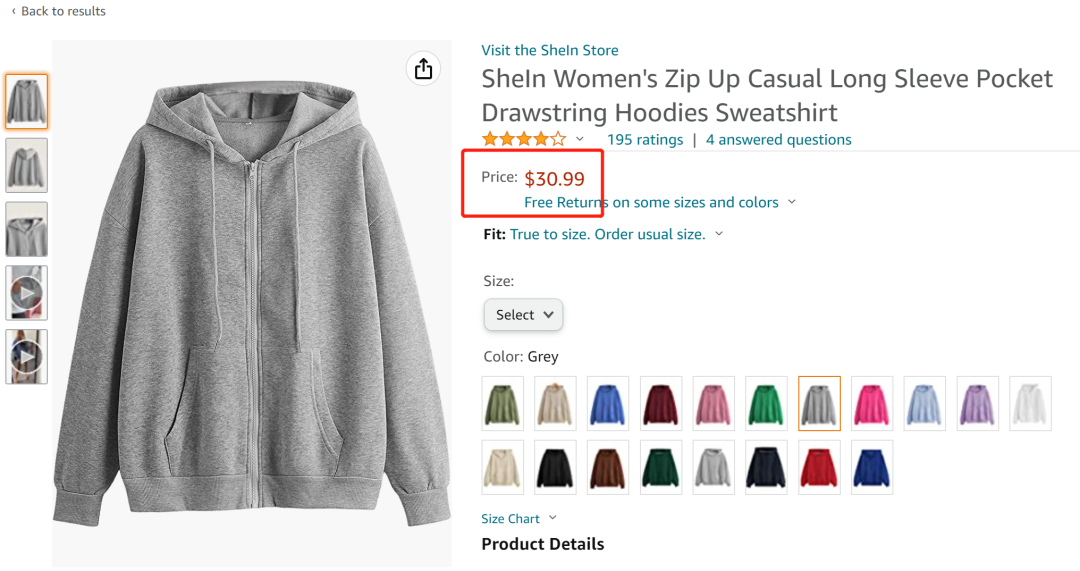Viewport: 1080px width, 571px height.
Task: Choose the lavender purple hoodie swatch
Action: click(x=978, y=403)
